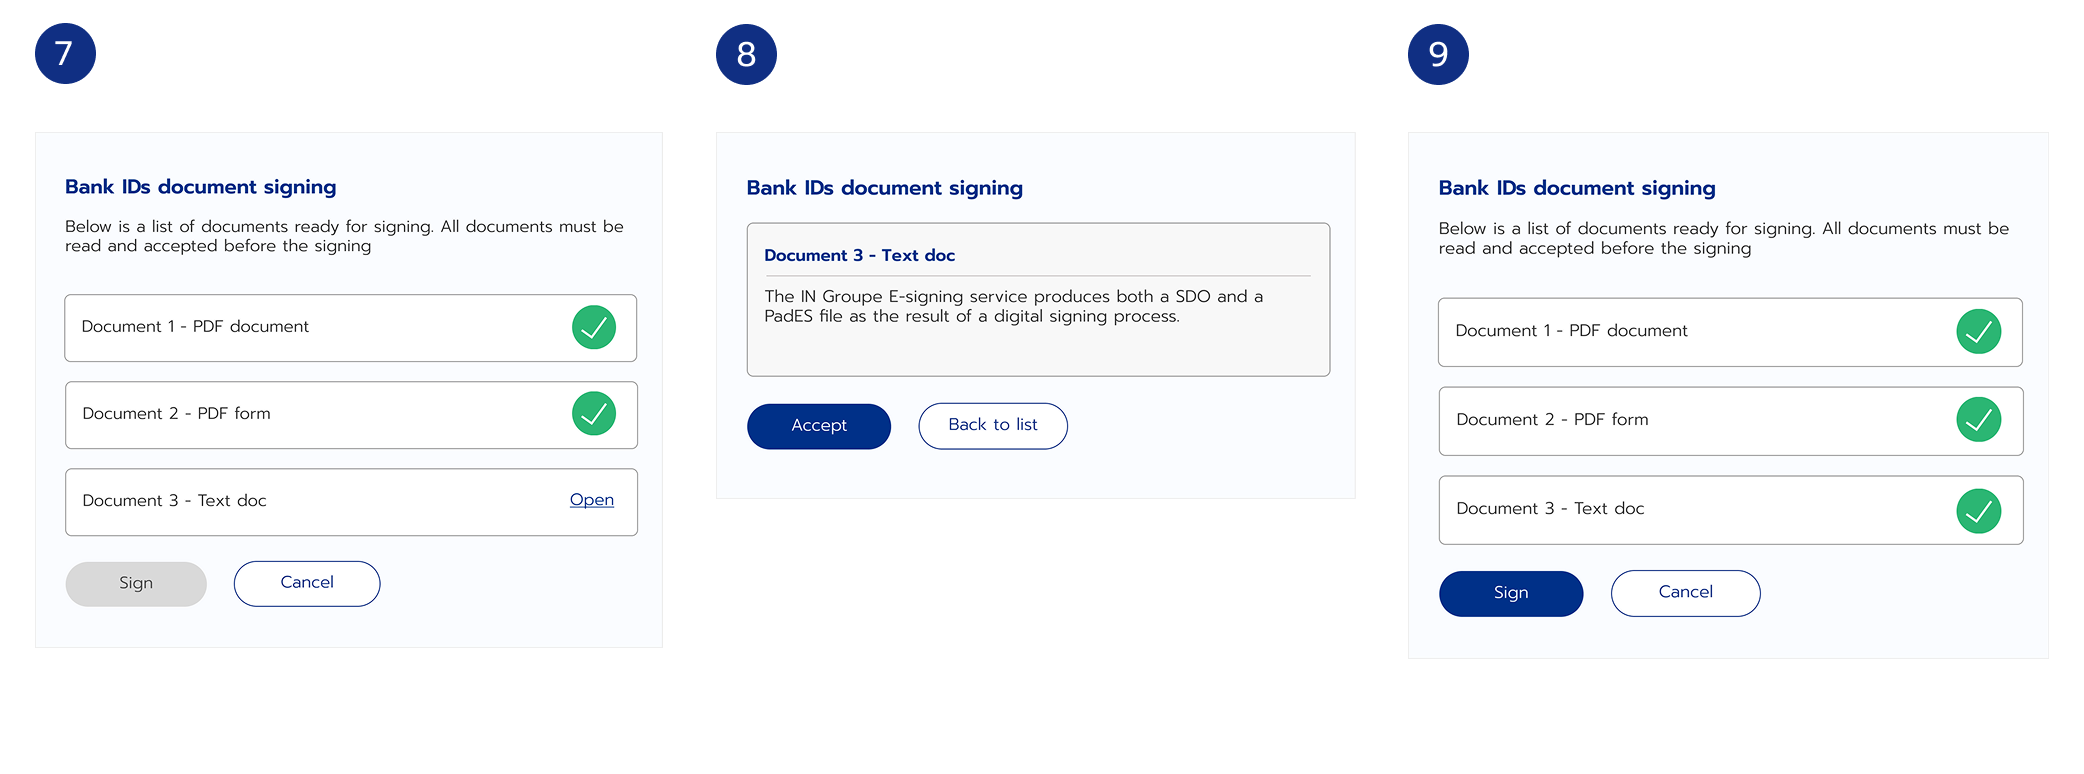The image size is (2084, 774).
Task: Click Document 2 green checkmark in step 7
Action: tap(594, 414)
